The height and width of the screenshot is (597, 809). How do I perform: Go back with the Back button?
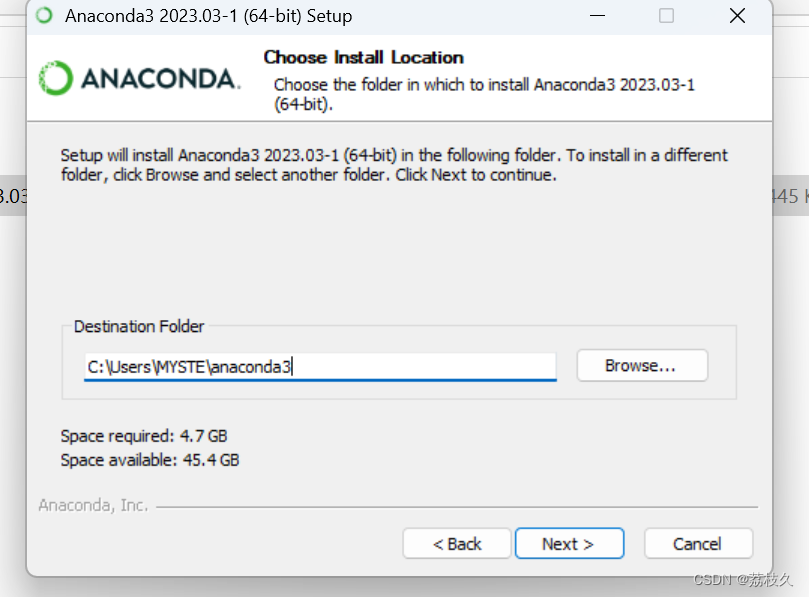457,544
